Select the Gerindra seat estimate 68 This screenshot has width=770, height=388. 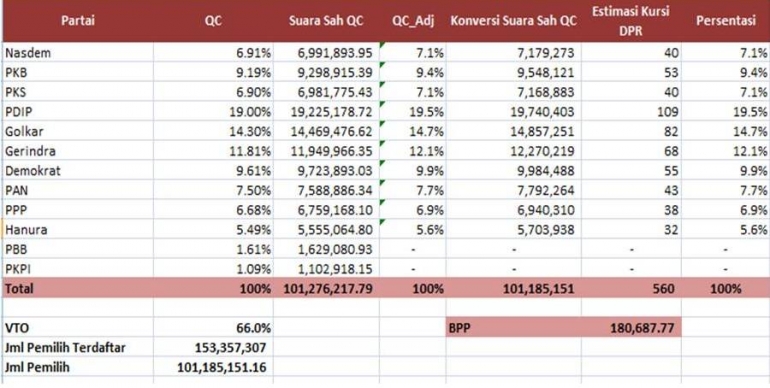[631, 151]
